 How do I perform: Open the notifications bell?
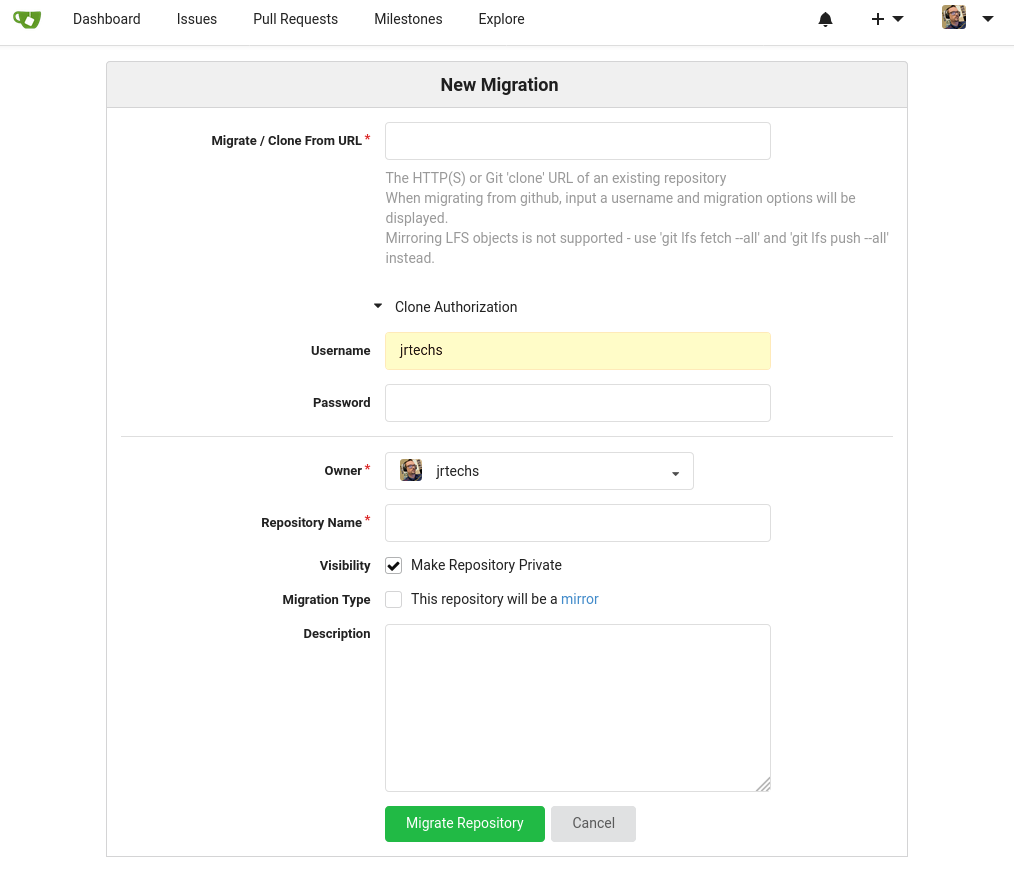coord(825,20)
